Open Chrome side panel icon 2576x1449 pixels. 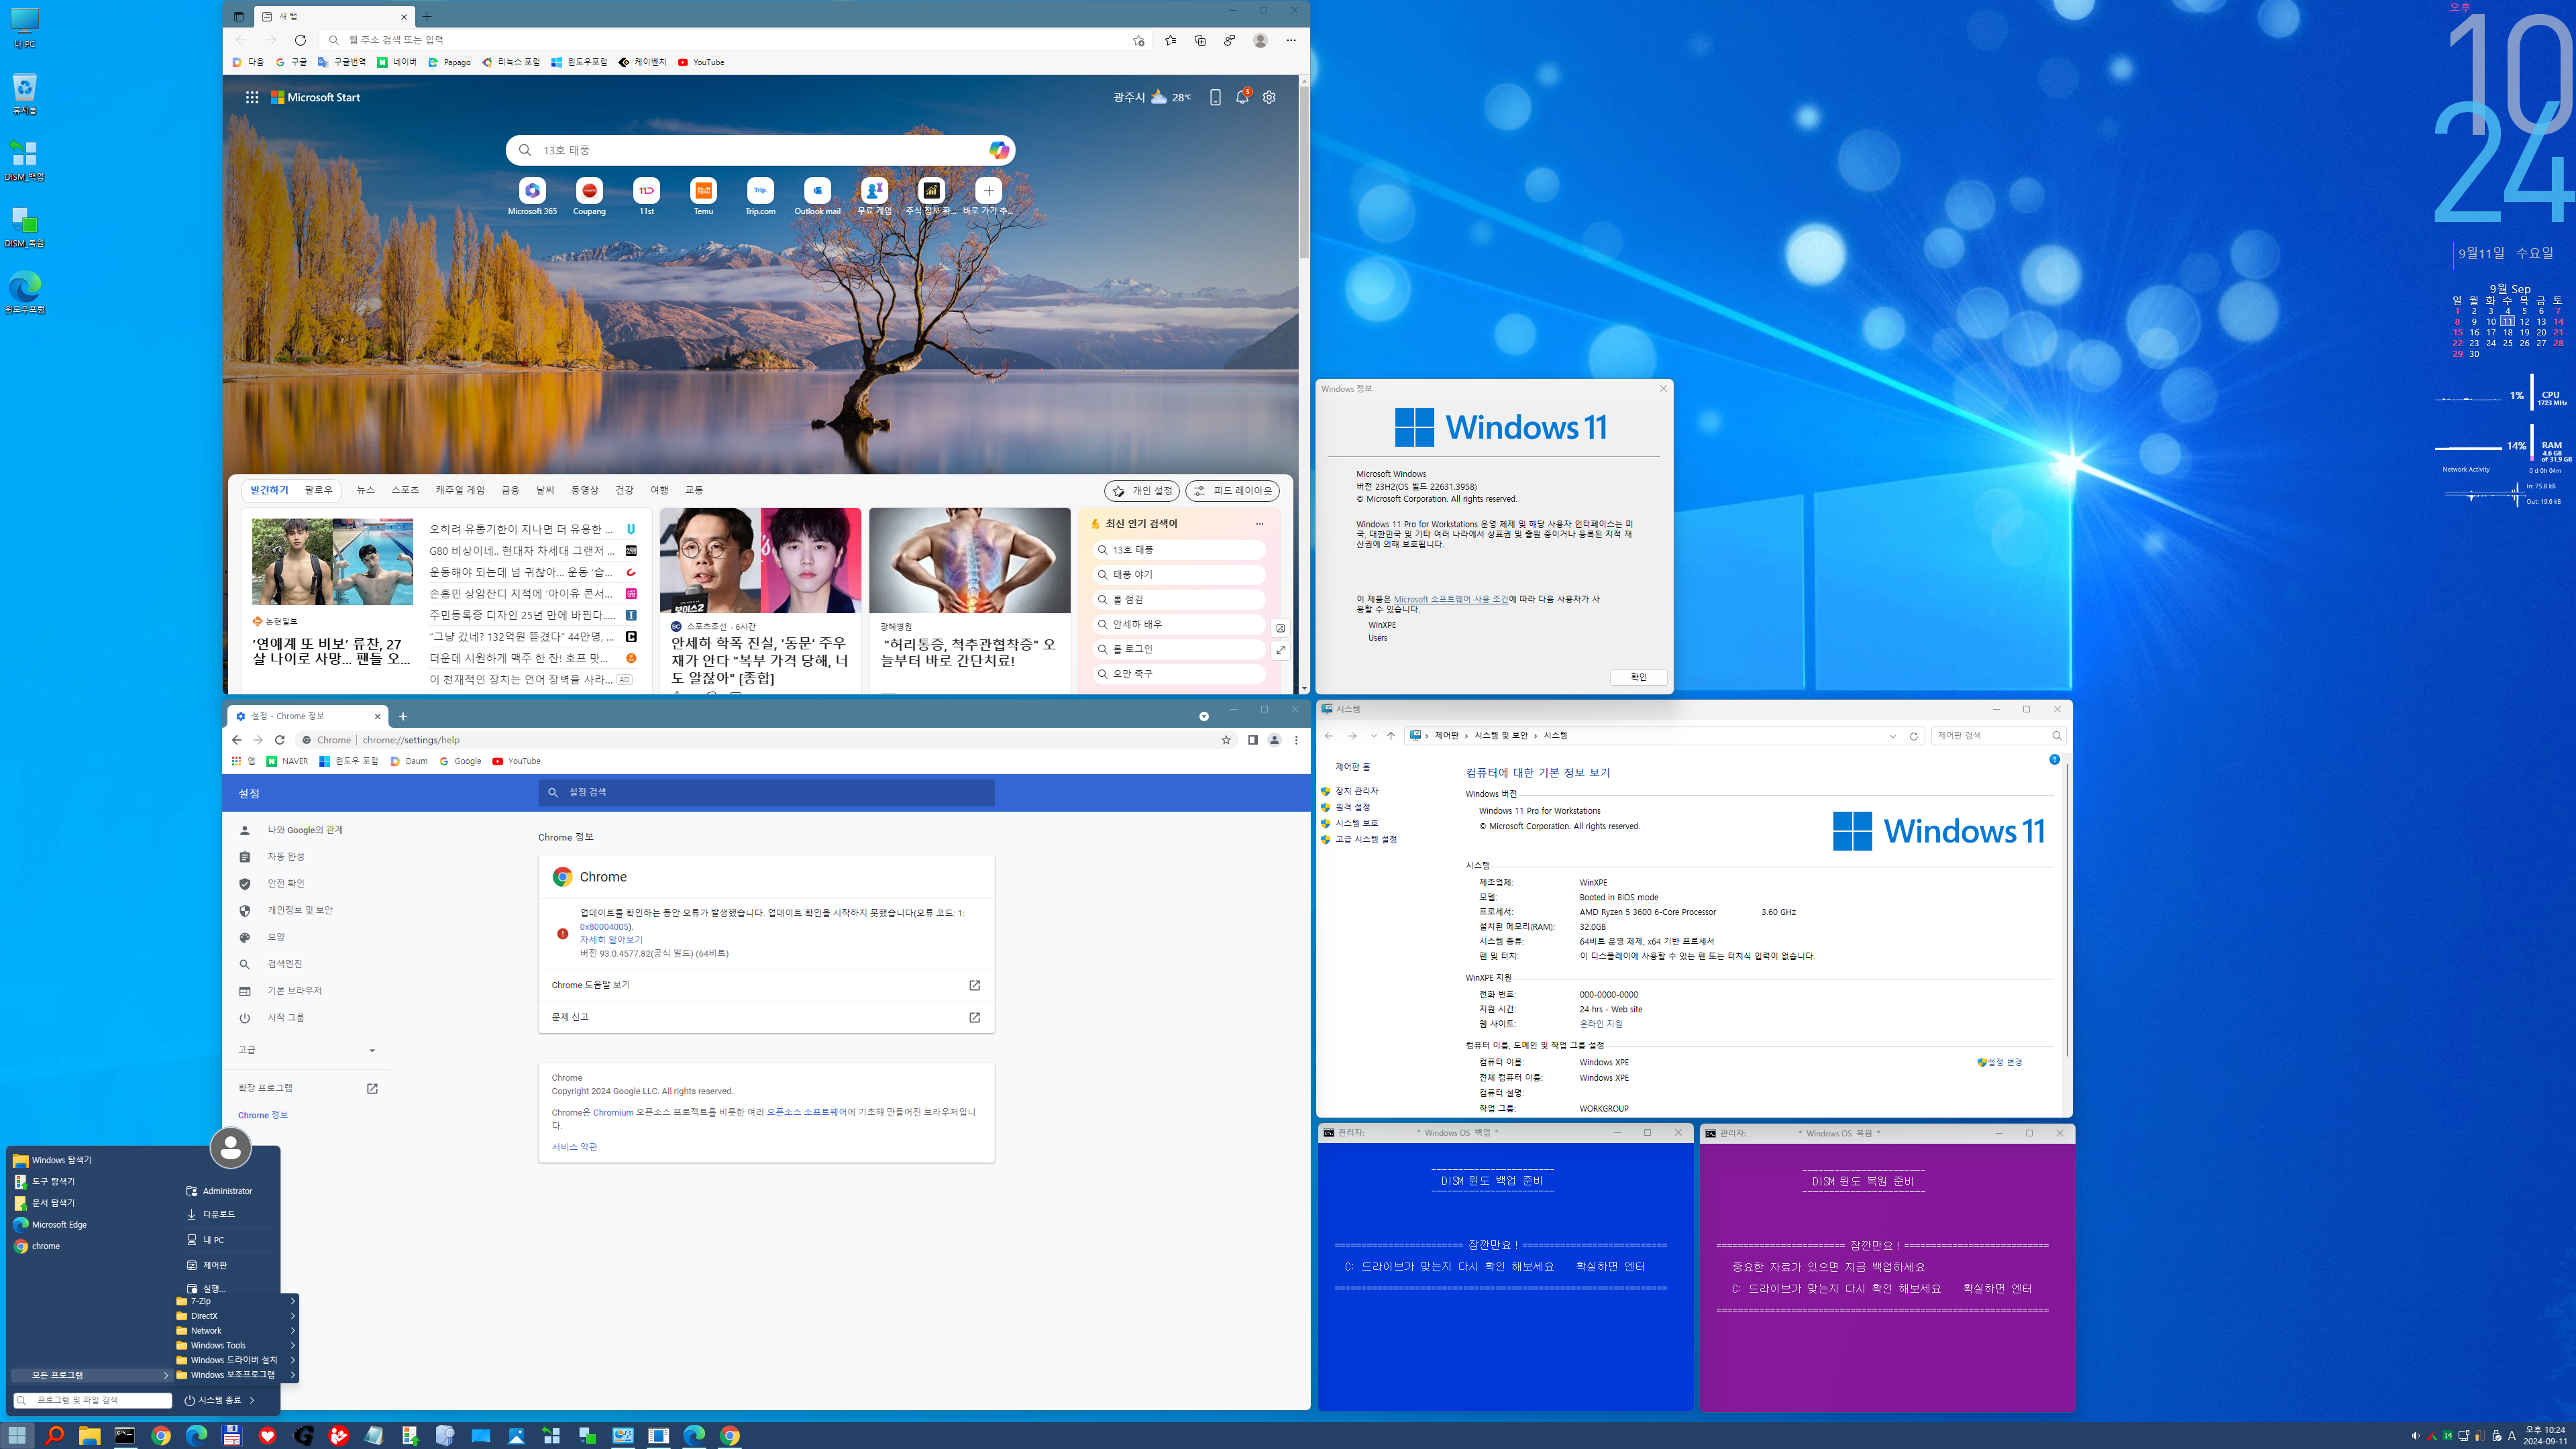tap(1252, 740)
